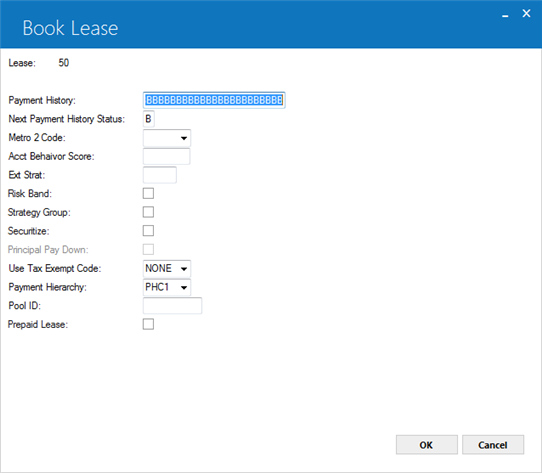Click the Next Payment History Status field
The height and width of the screenshot is (473, 542).
(149, 119)
